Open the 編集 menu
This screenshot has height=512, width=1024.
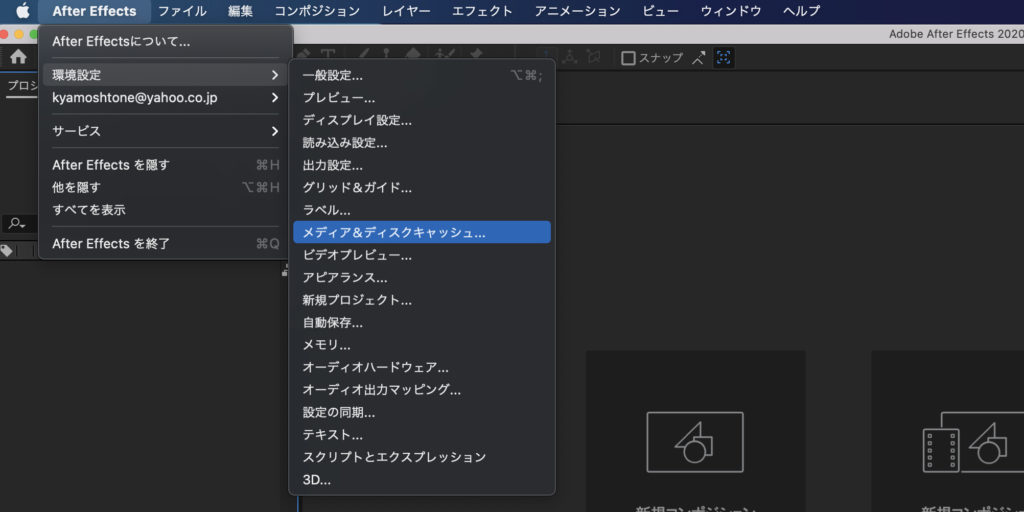(240, 11)
